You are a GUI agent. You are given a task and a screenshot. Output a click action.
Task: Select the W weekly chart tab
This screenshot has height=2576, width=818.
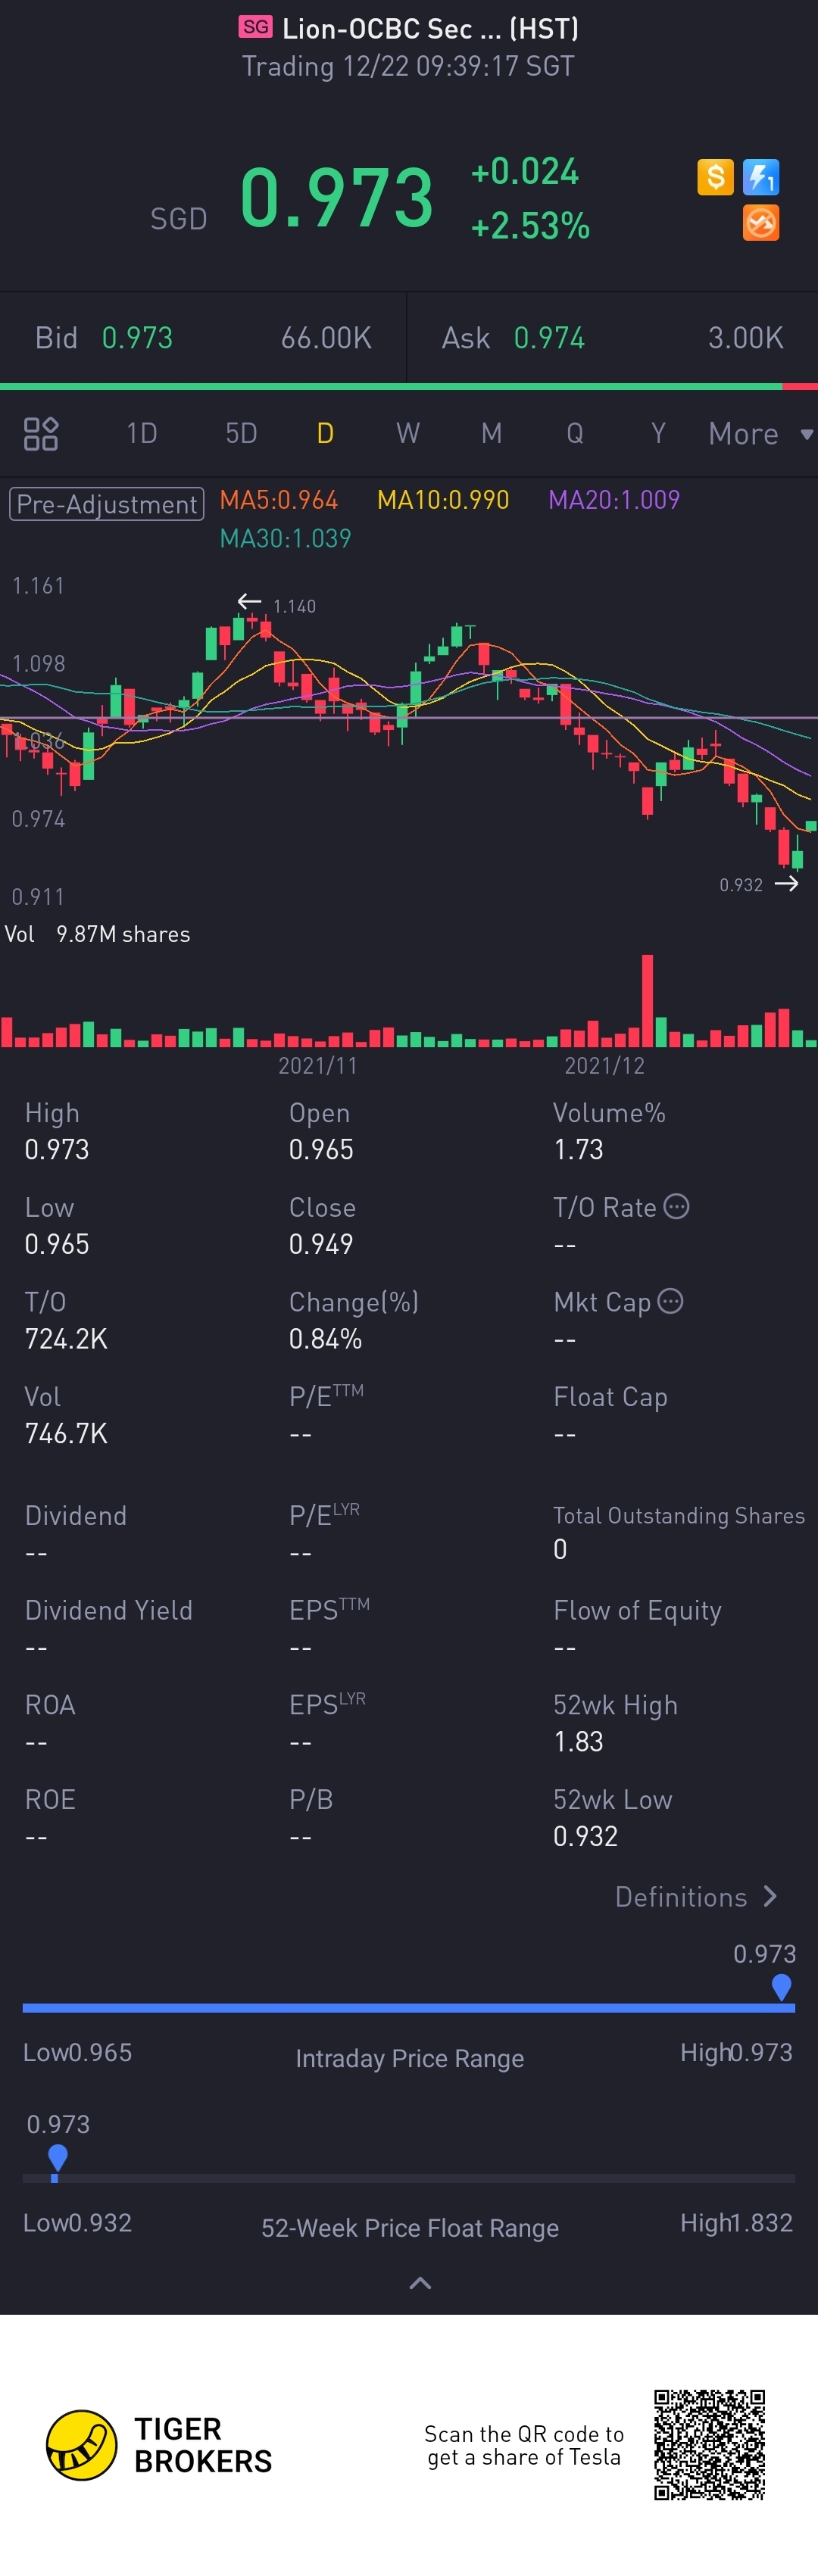407,434
